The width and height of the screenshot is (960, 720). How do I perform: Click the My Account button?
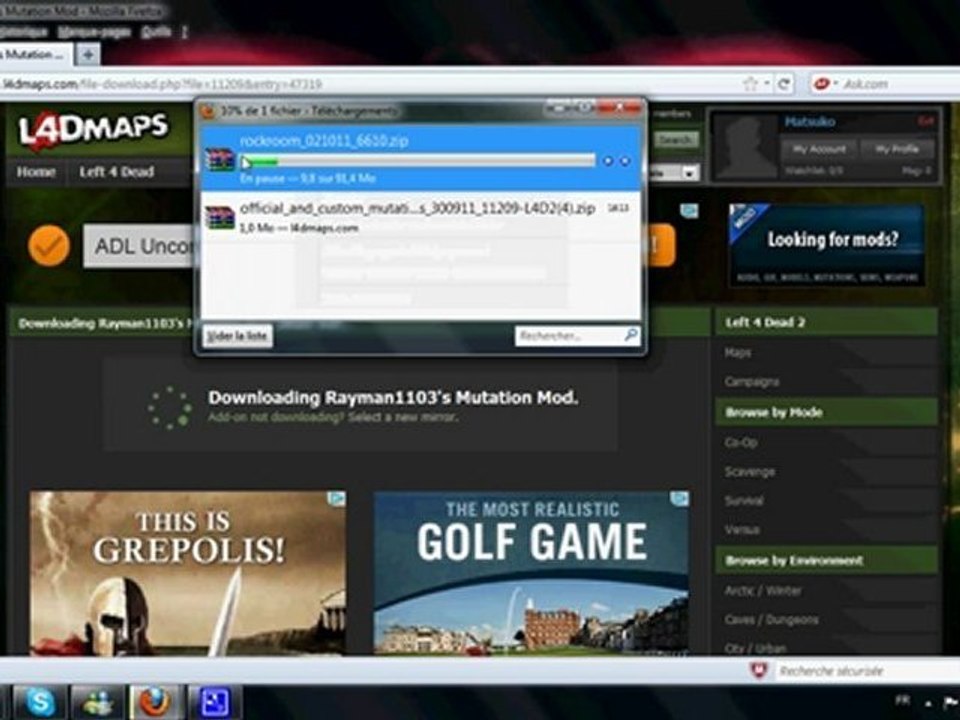(x=819, y=149)
